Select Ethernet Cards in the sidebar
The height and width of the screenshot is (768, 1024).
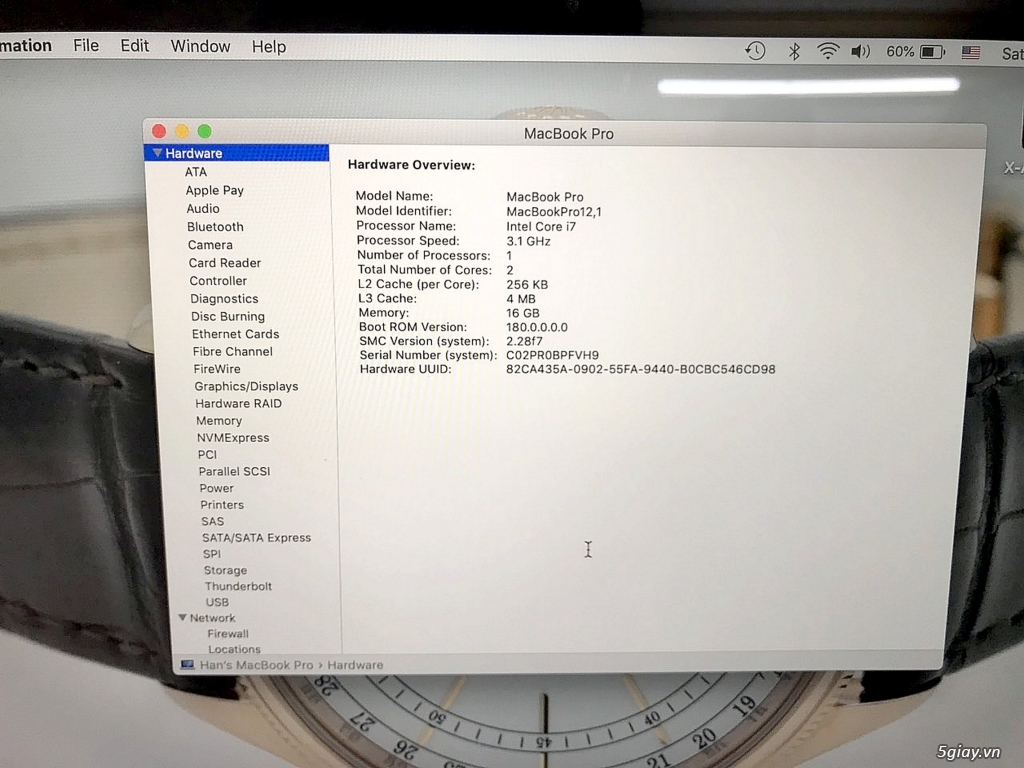pos(235,334)
